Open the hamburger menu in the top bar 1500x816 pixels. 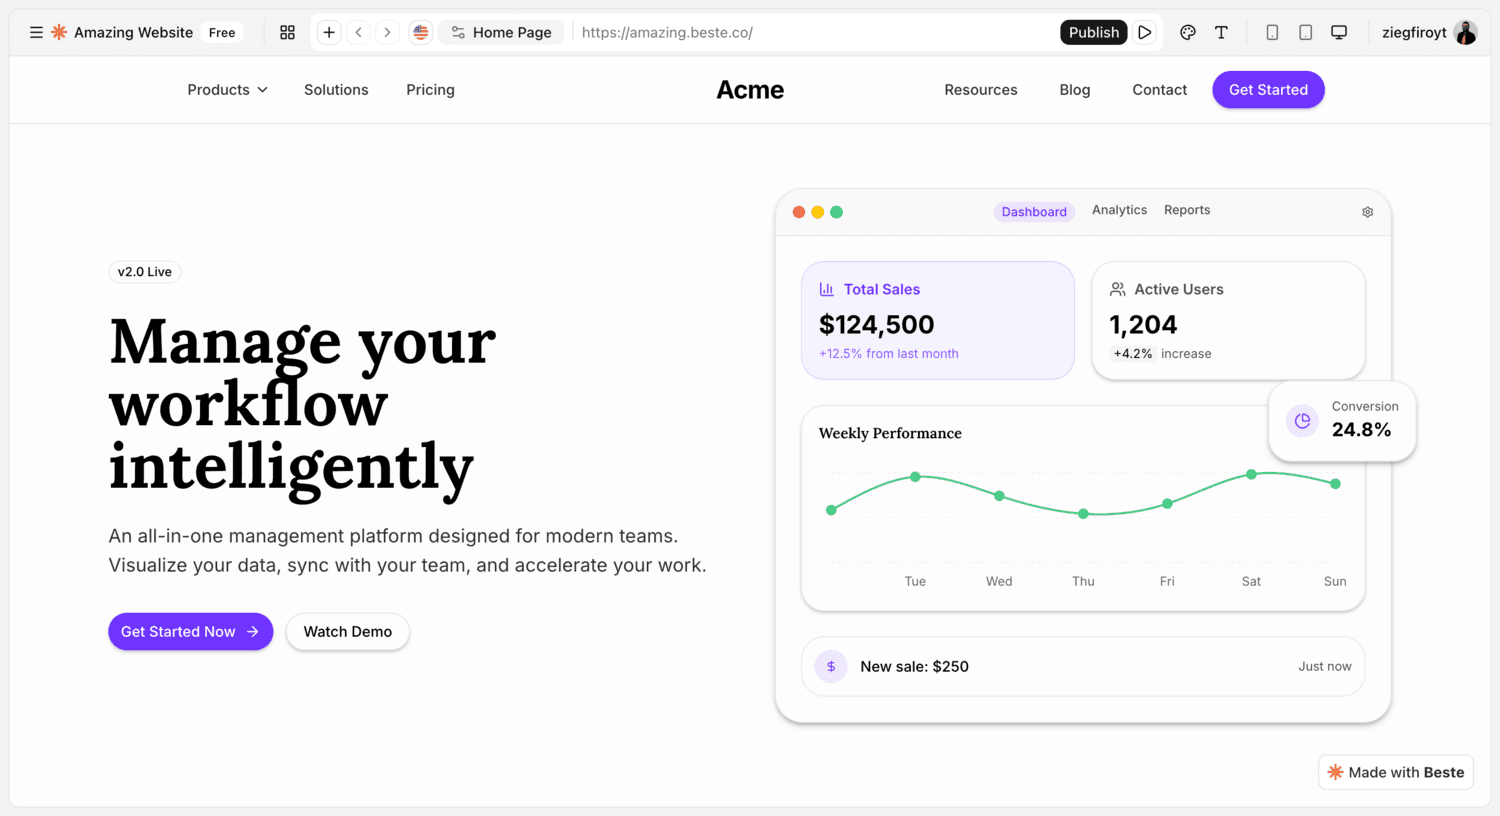click(x=36, y=32)
